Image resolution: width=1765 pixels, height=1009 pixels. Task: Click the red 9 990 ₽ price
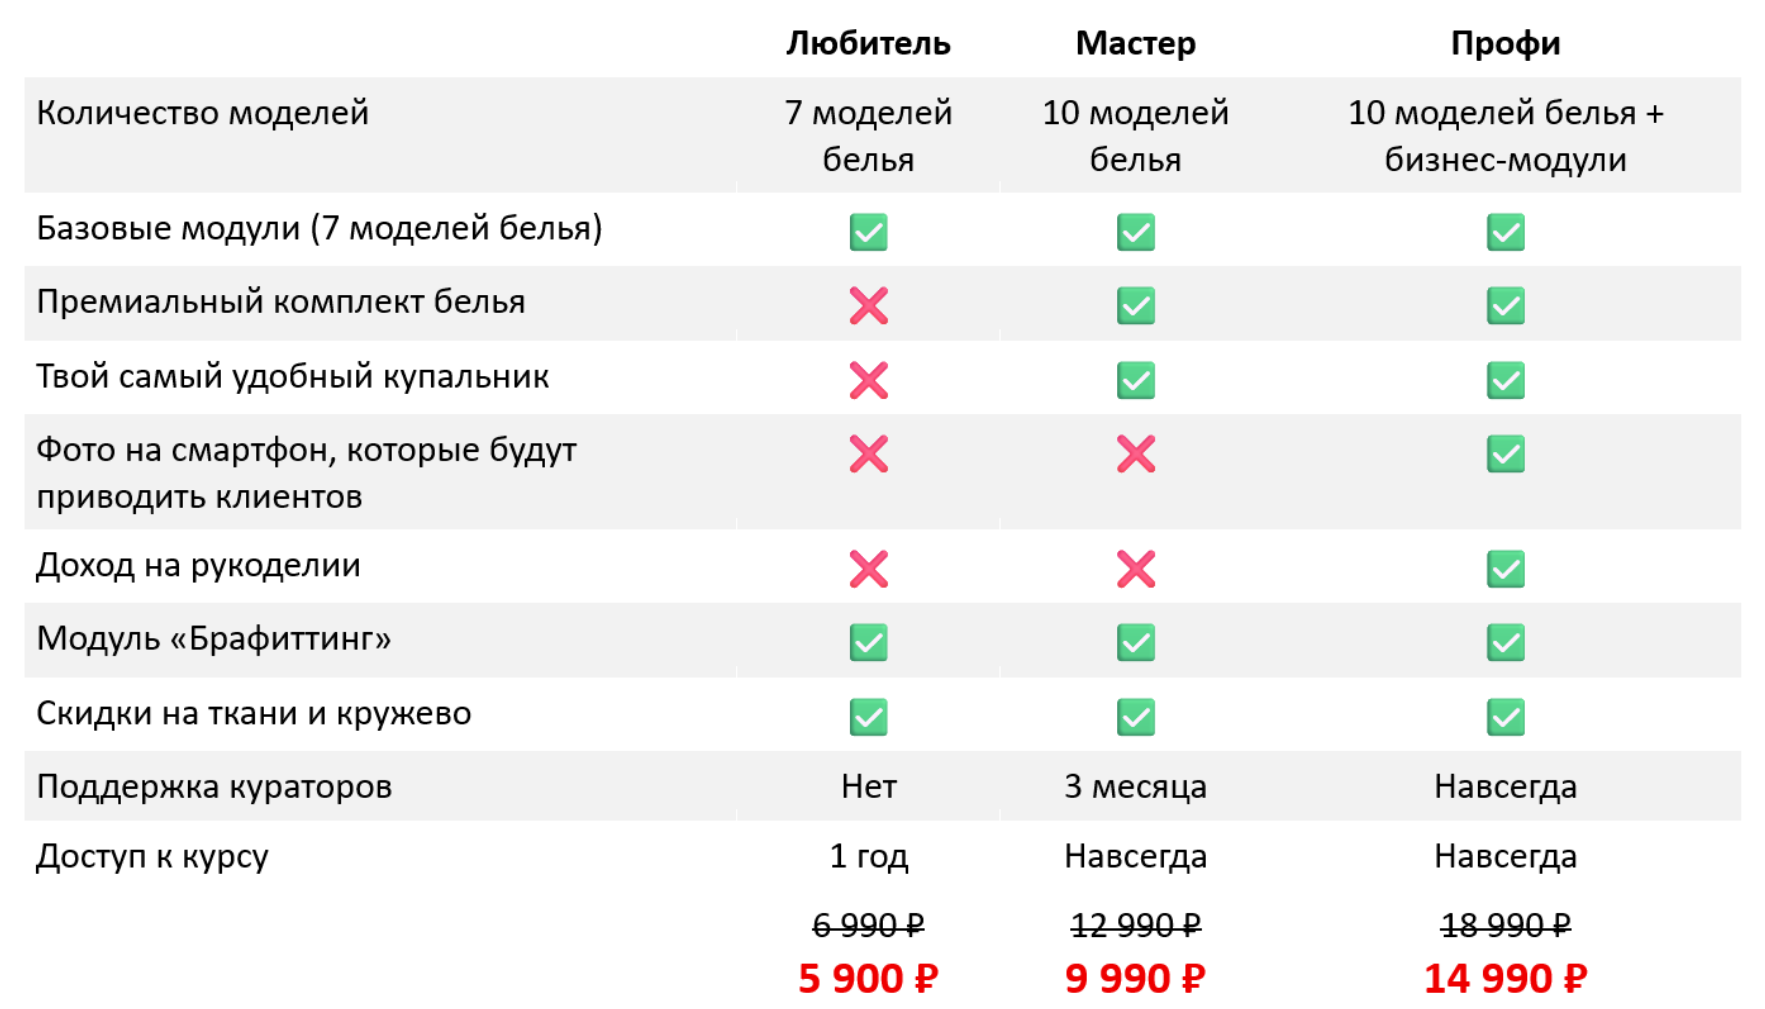tap(1135, 978)
